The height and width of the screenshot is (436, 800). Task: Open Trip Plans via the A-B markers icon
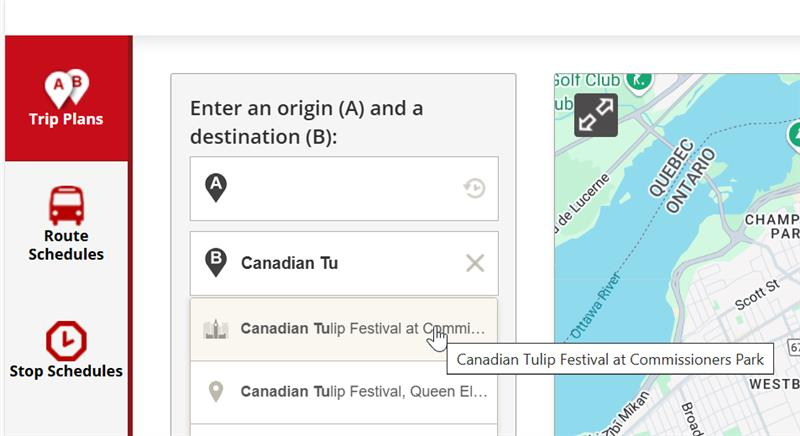[x=66, y=89]
